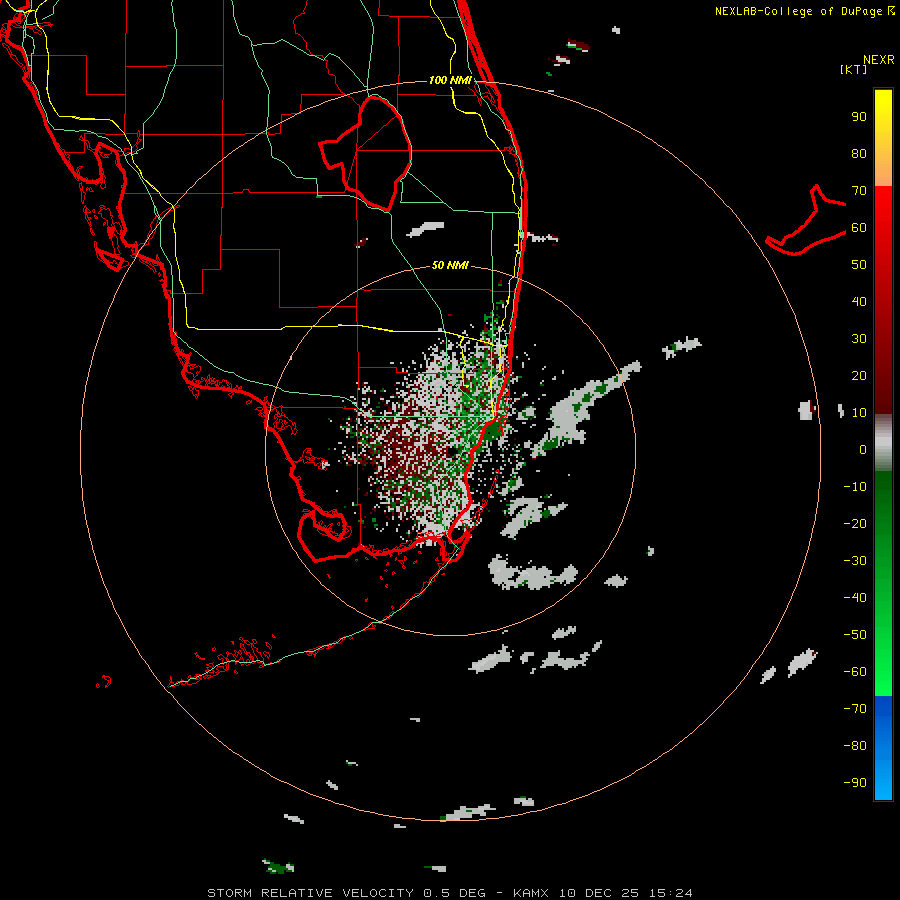900x900 pixels.
Task: Select the -30 value on the velocity scale
Action: pyautogui.click(x=855, y=561)
